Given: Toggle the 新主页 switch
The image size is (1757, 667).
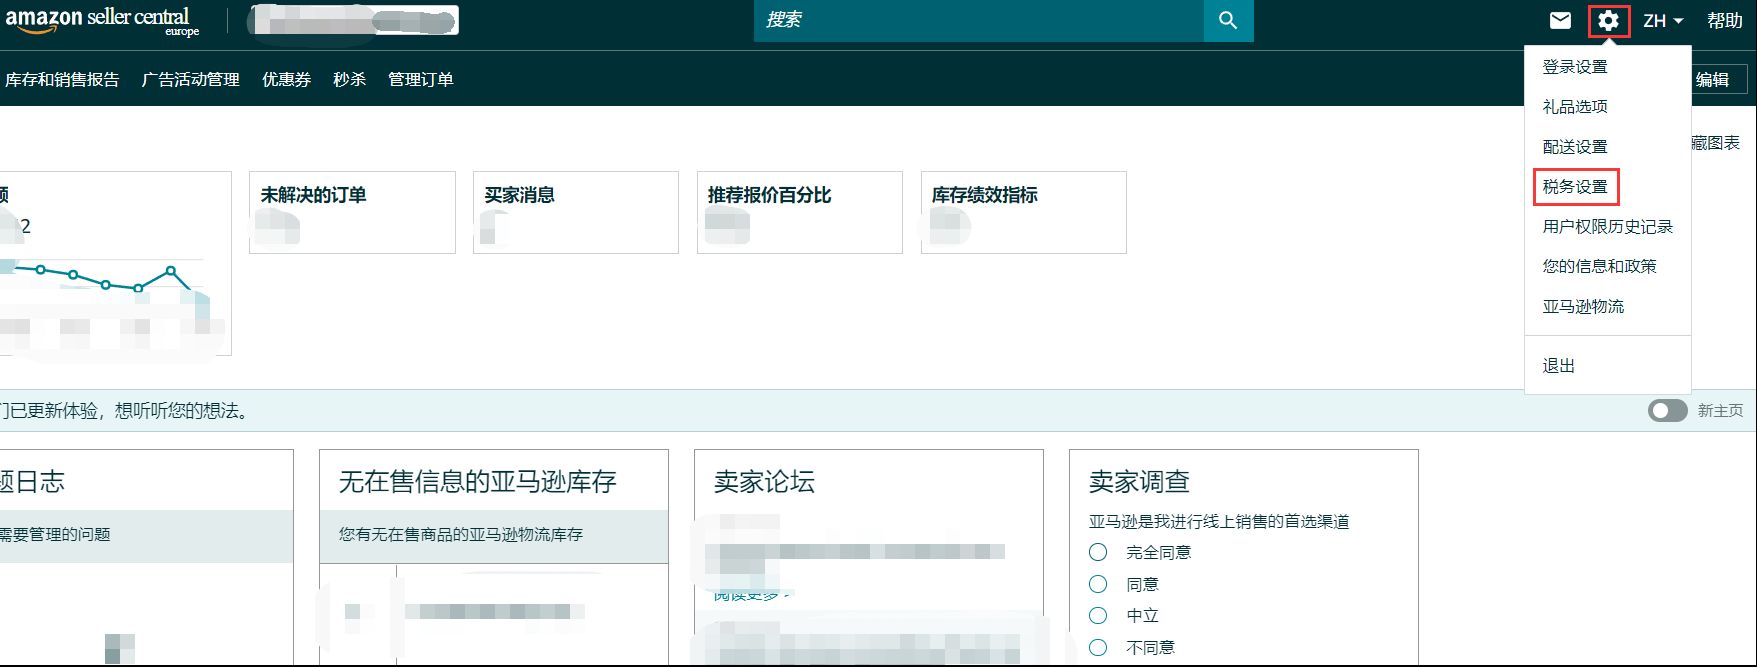Looking at the screenshot, I should click(1667, 411).
